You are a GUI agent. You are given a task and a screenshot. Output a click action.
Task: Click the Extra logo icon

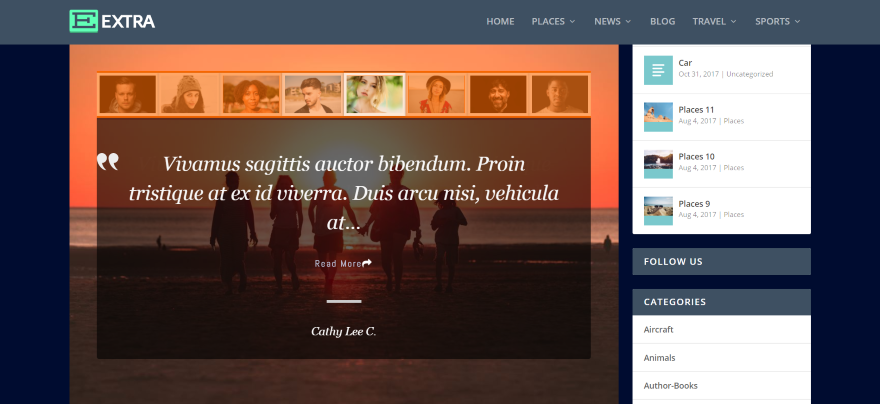click(84, 21)
